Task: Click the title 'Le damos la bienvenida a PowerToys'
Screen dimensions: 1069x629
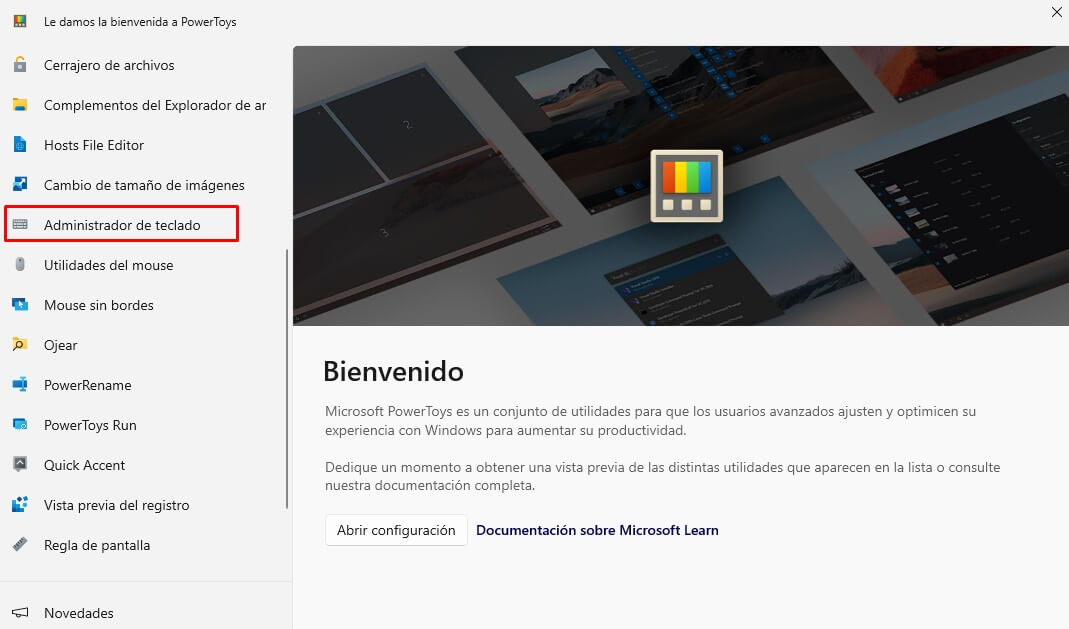Action: [x=140, y=22]
